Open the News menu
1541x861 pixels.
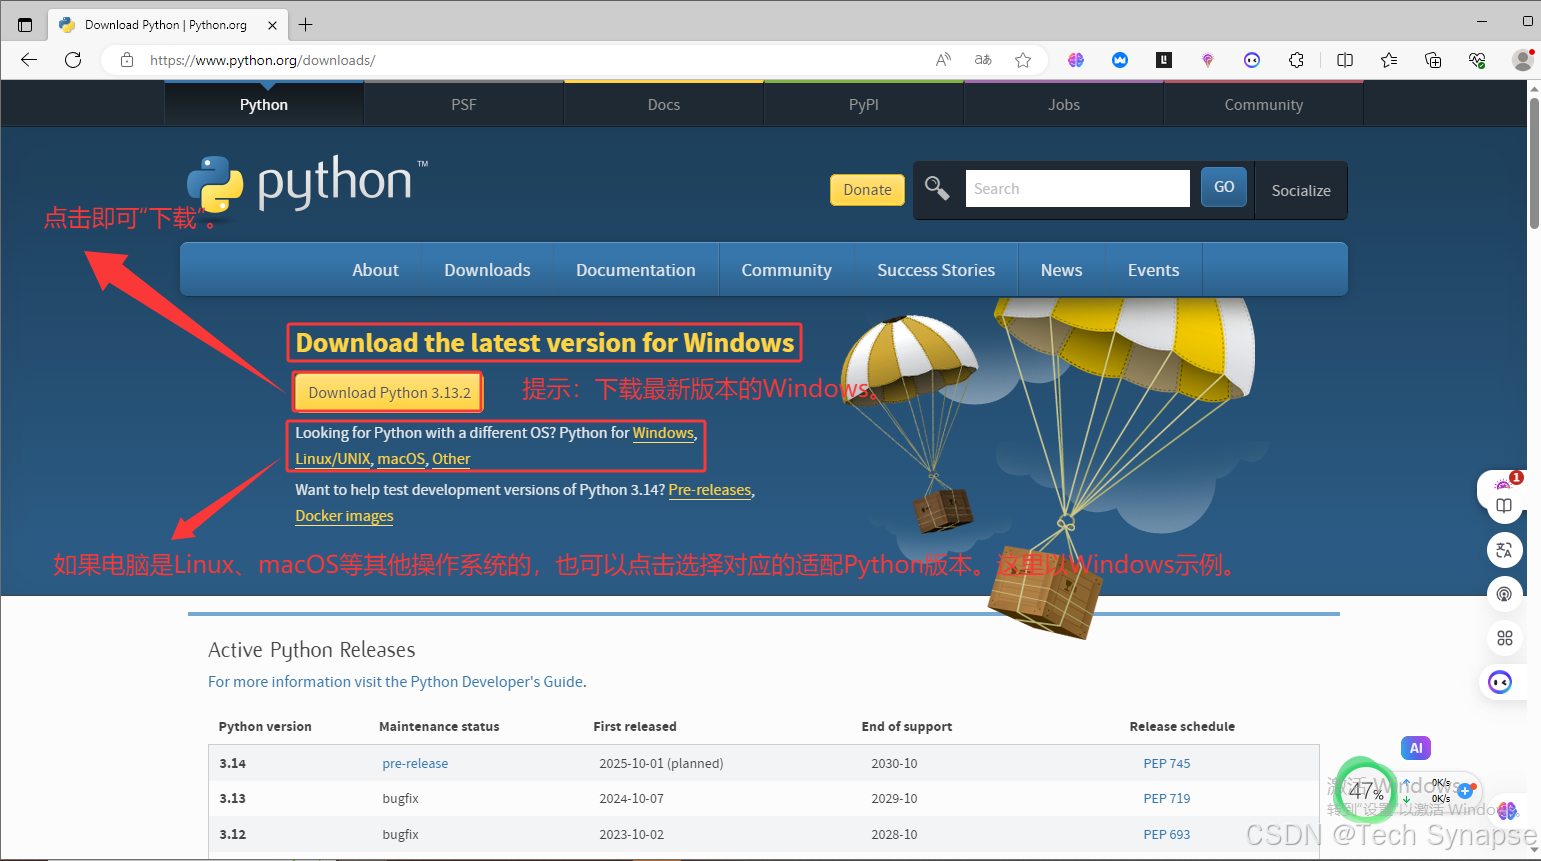(x=1061, y=270)
